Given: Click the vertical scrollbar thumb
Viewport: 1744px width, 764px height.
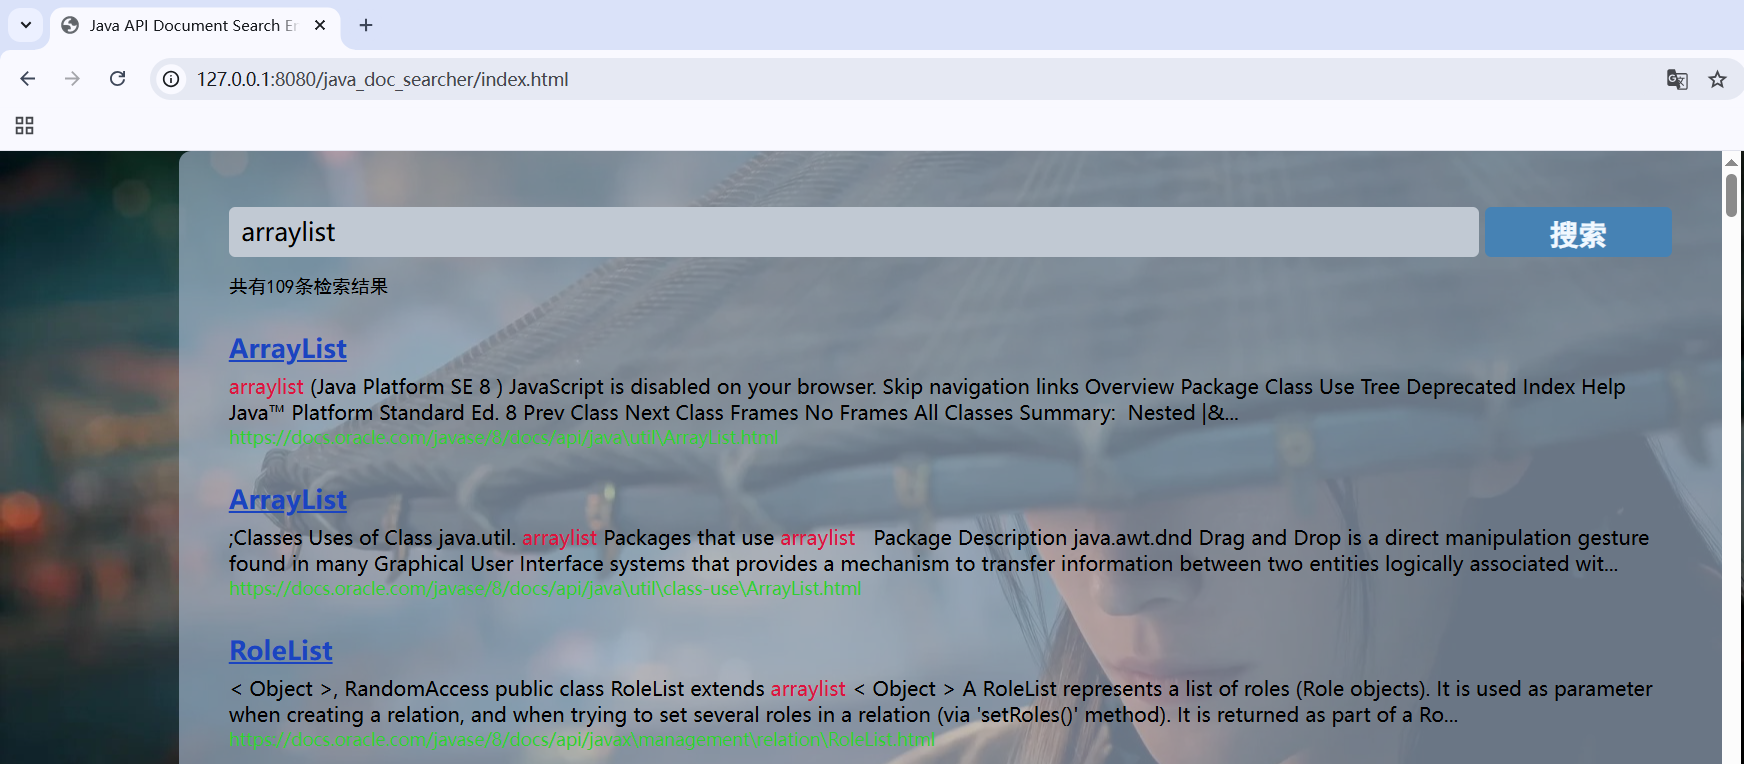Looking at the screenshot, I should click(1731, 194).
